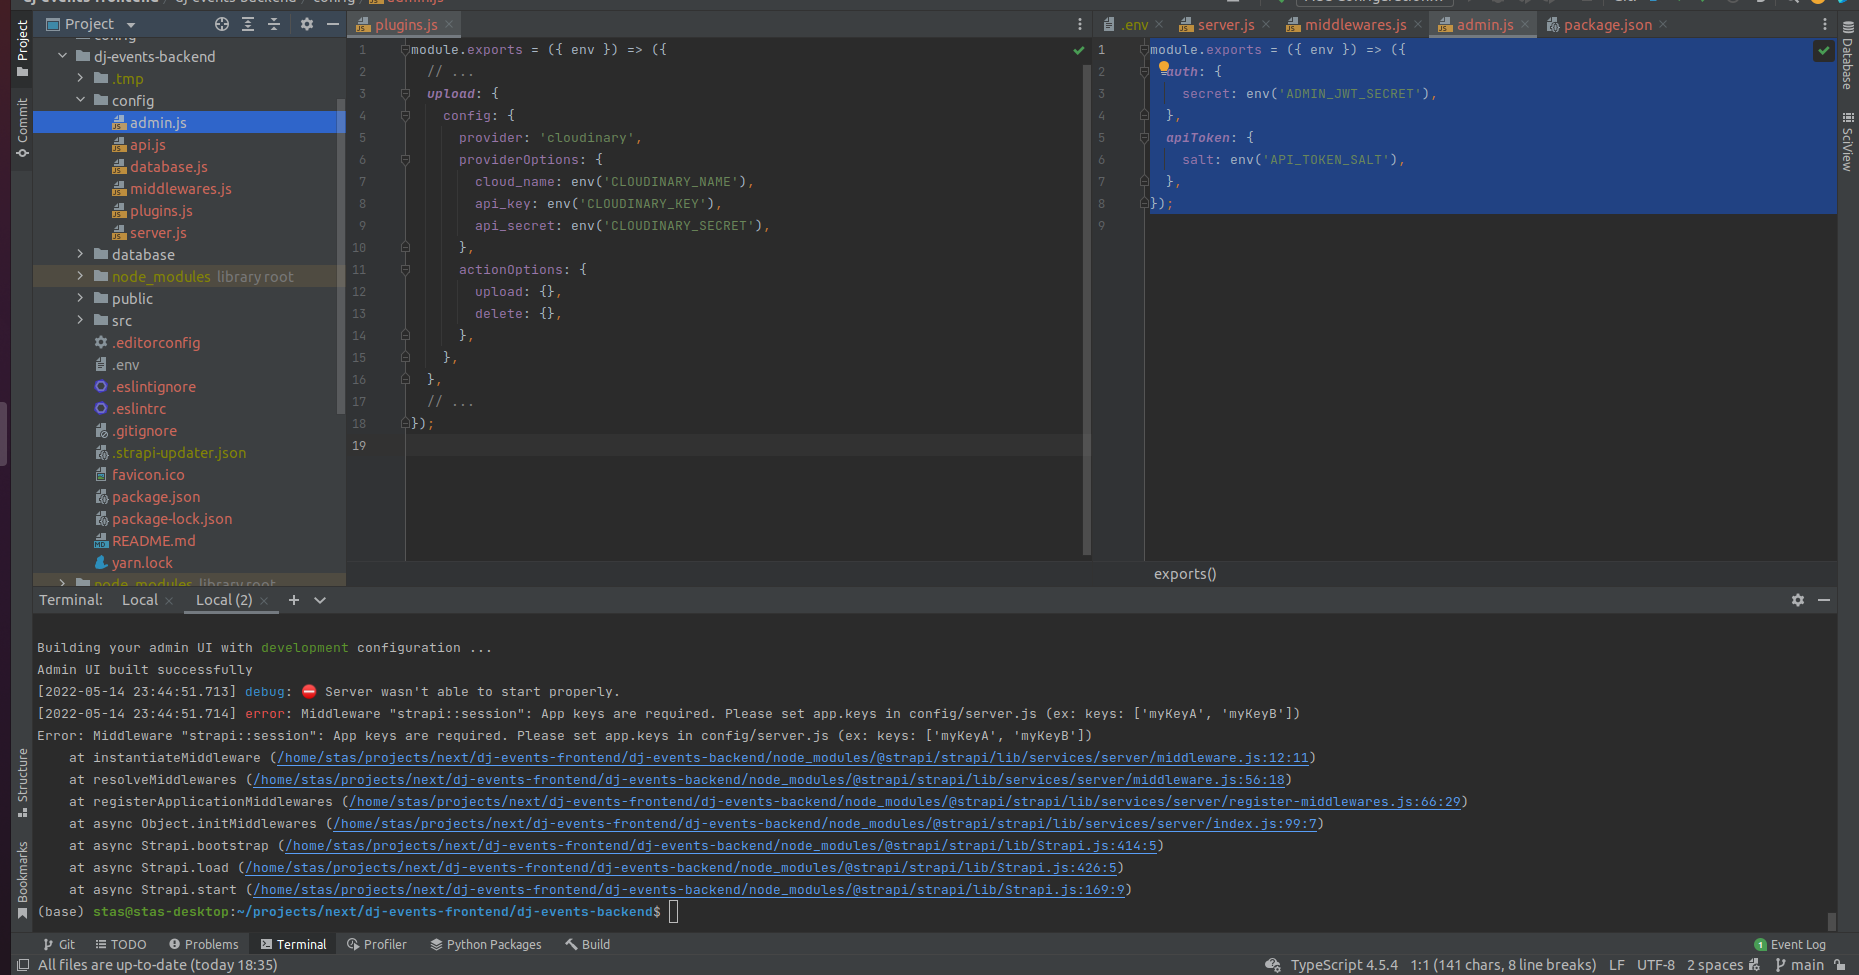Open Terminal panel settings gear
Viewport: 1859px width, 975px height.
coord(1798,600)
